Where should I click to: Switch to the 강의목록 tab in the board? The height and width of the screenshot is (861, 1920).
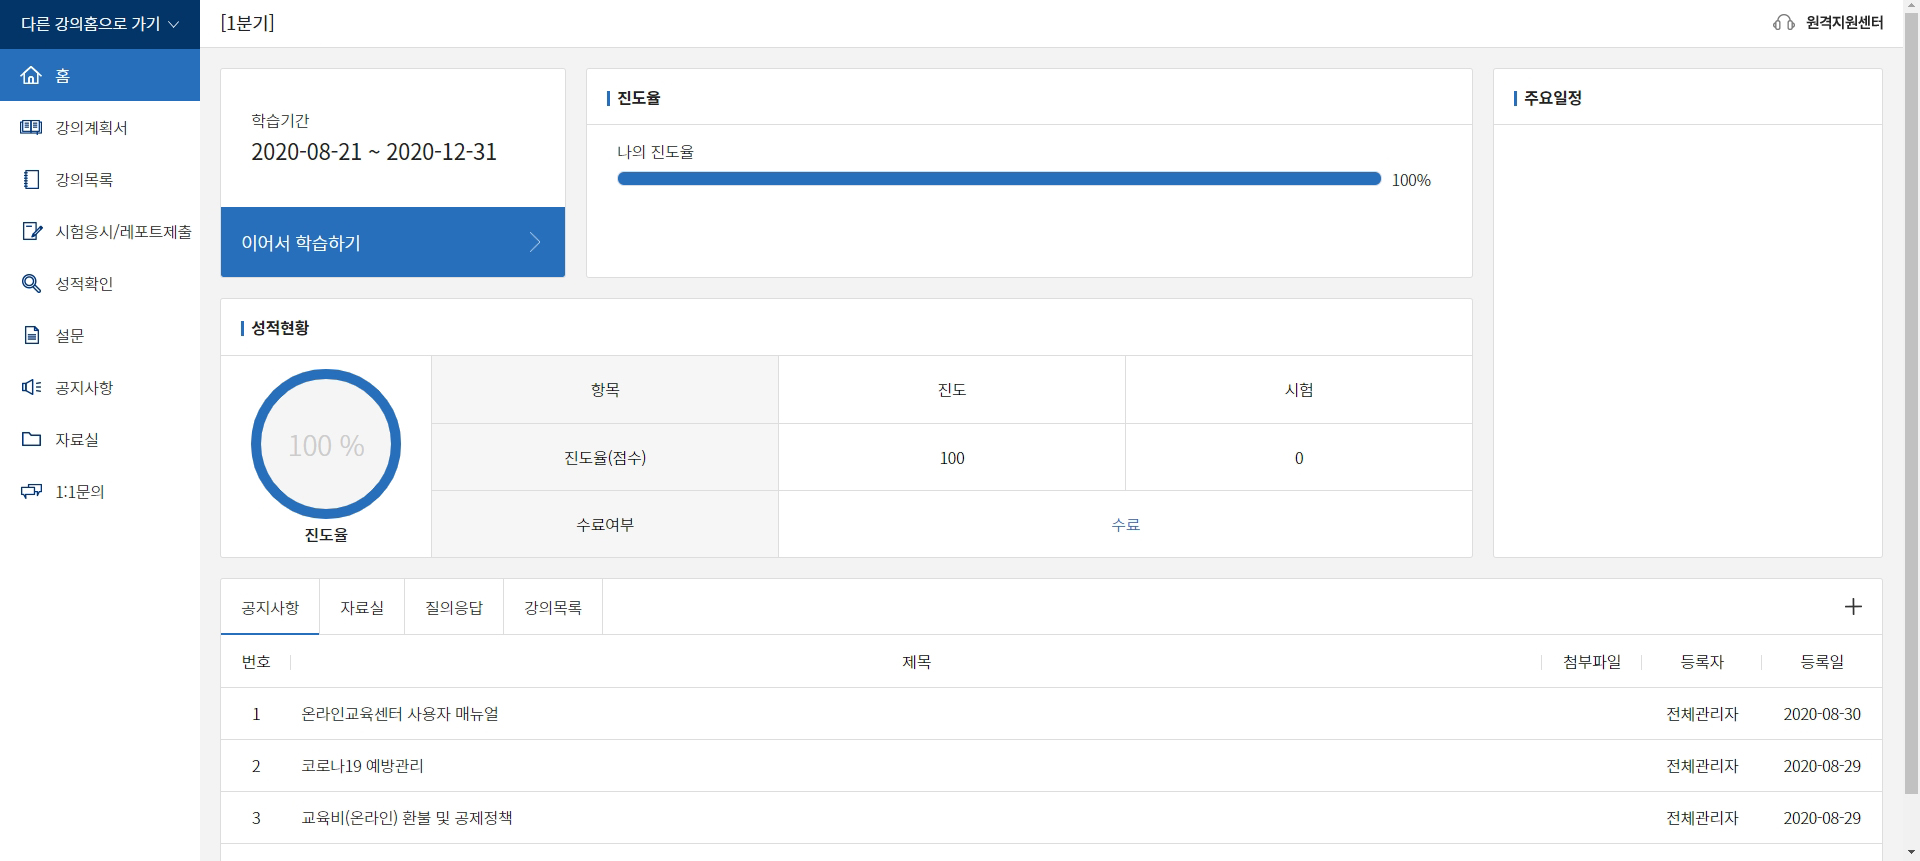(x=553, y=607)
